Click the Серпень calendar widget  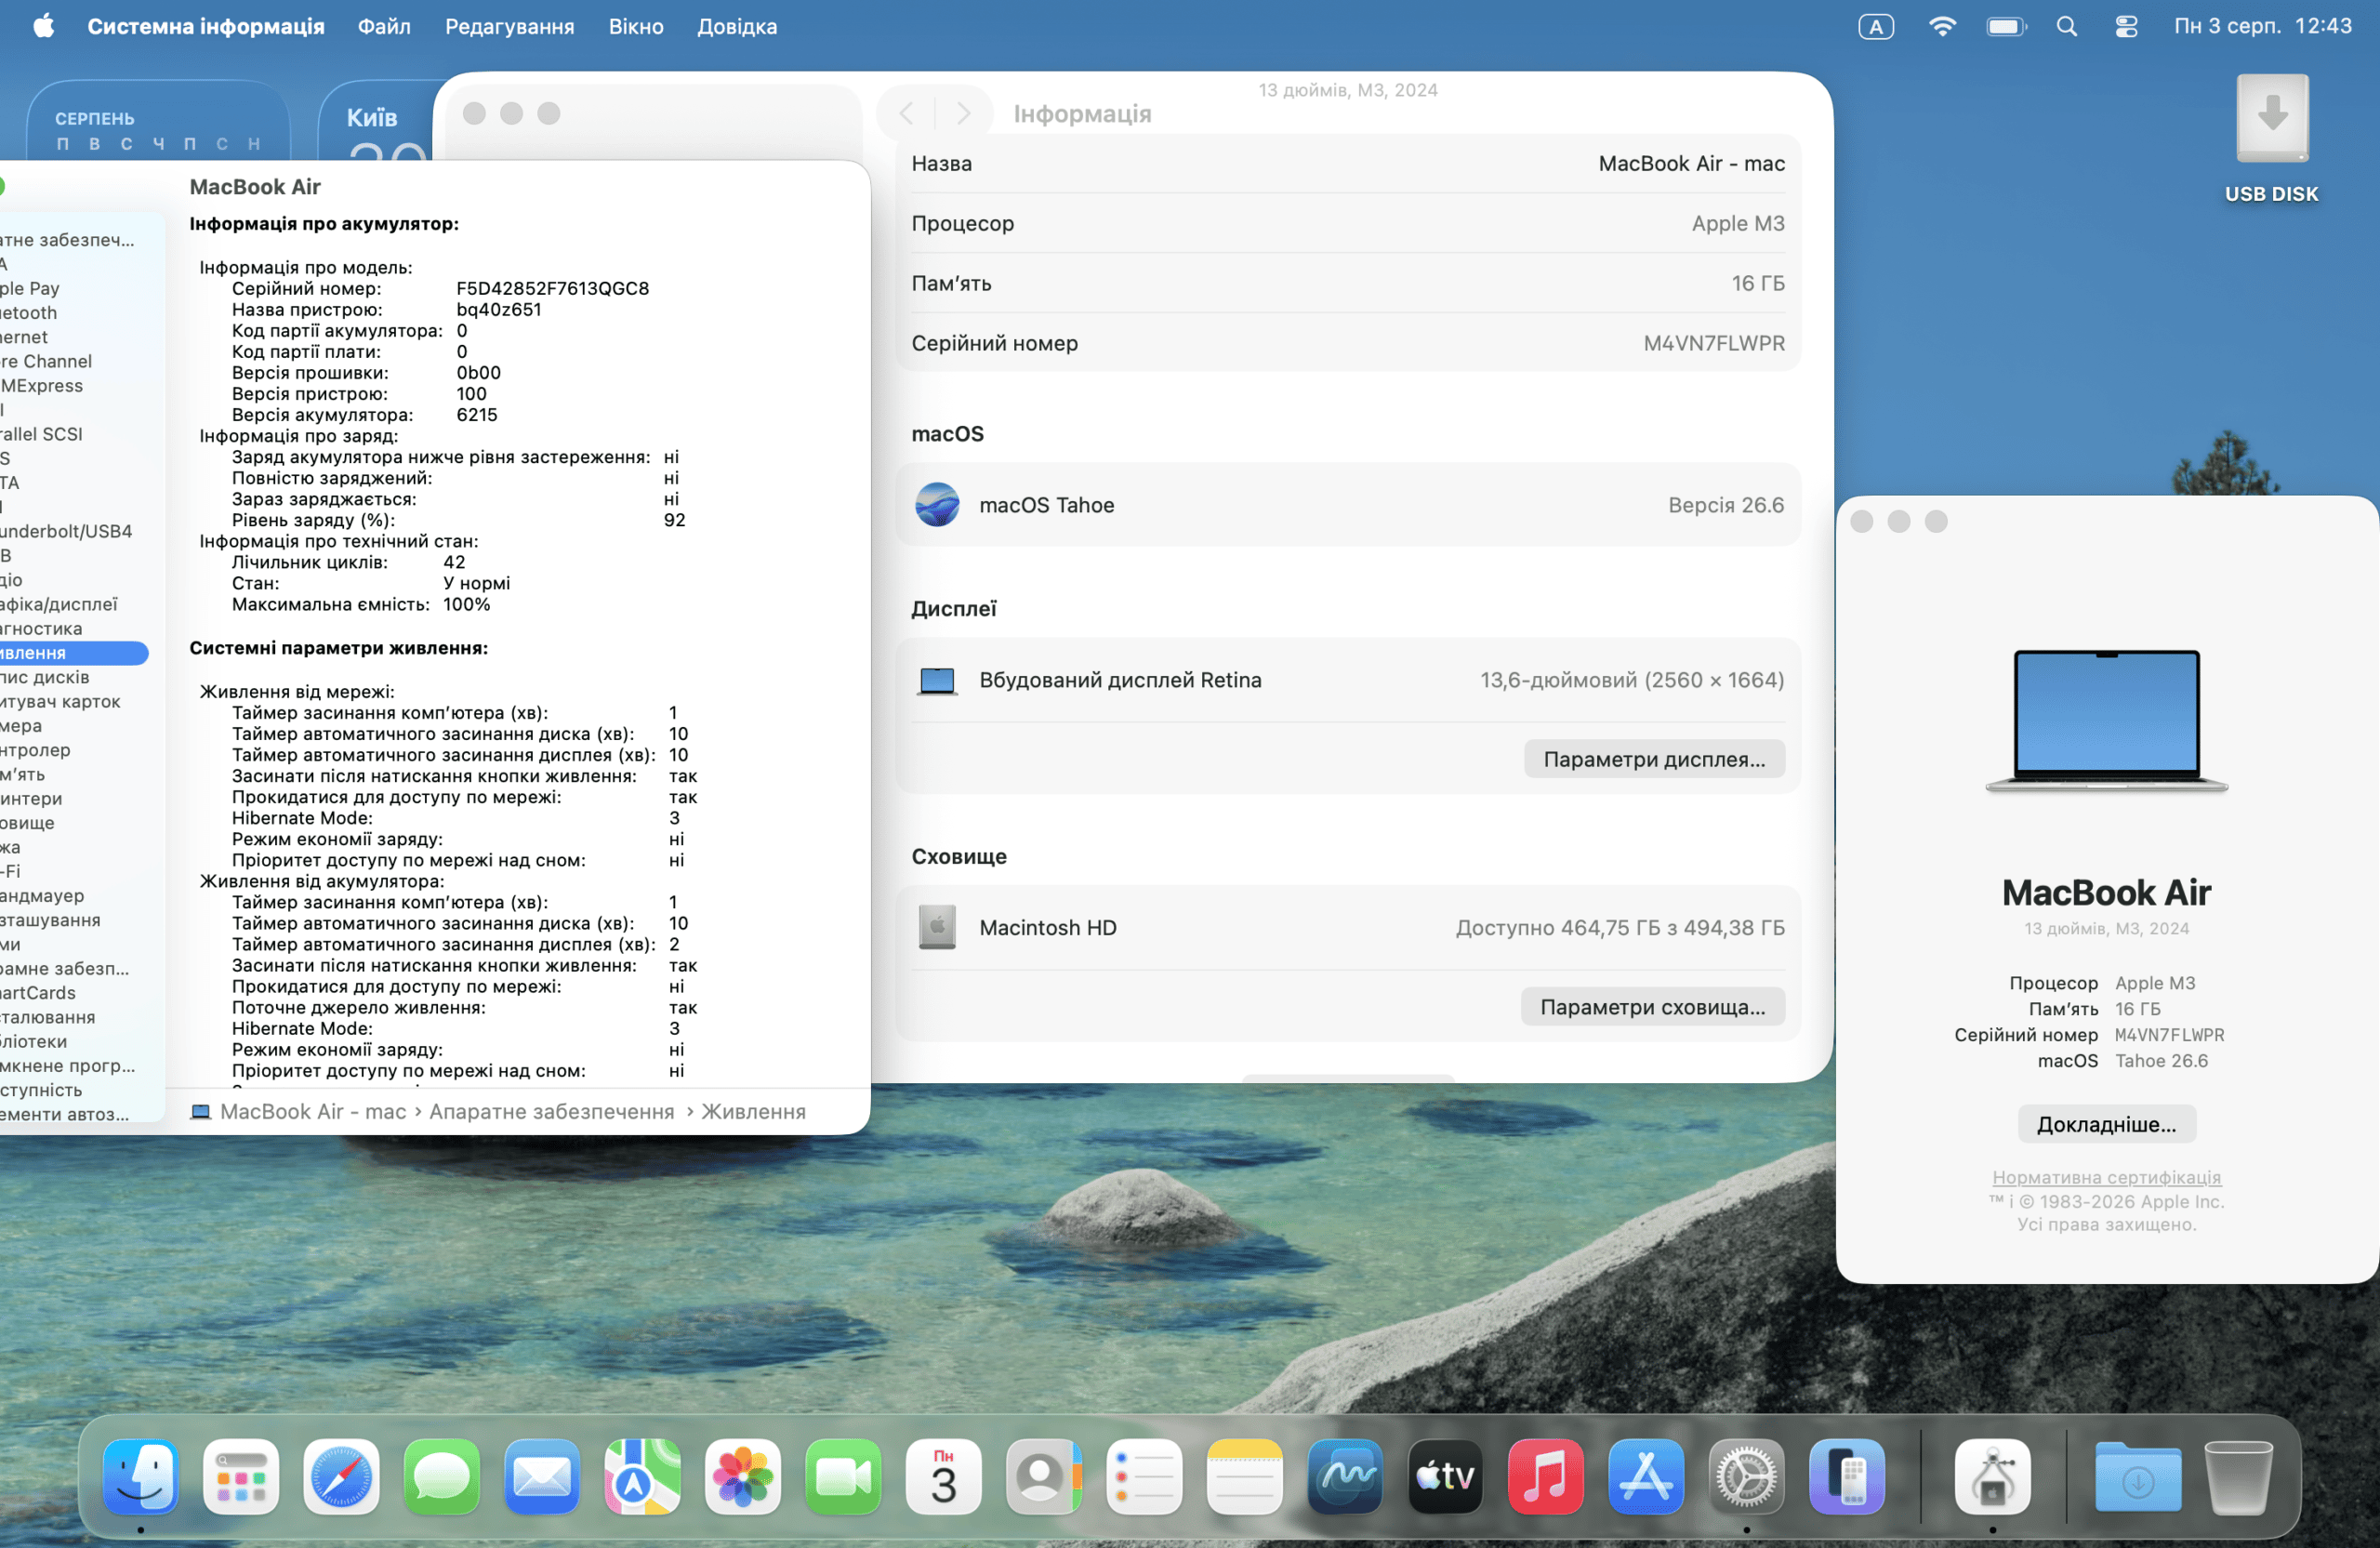click(158, 120)
